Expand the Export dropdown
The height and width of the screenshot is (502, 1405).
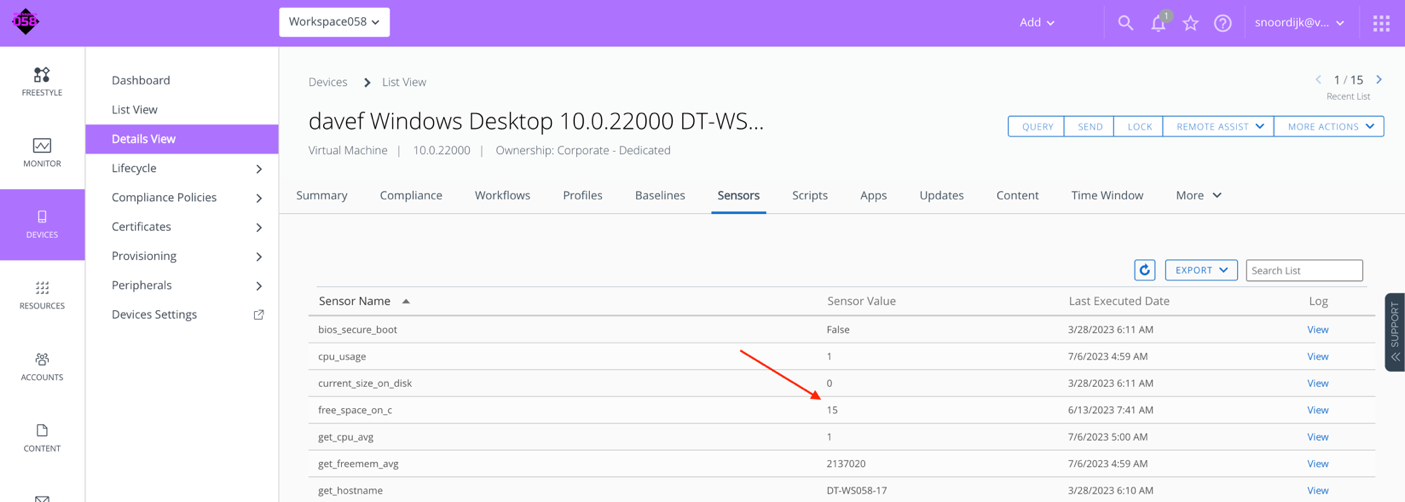pyautogui.click(x=1201, y=270)
